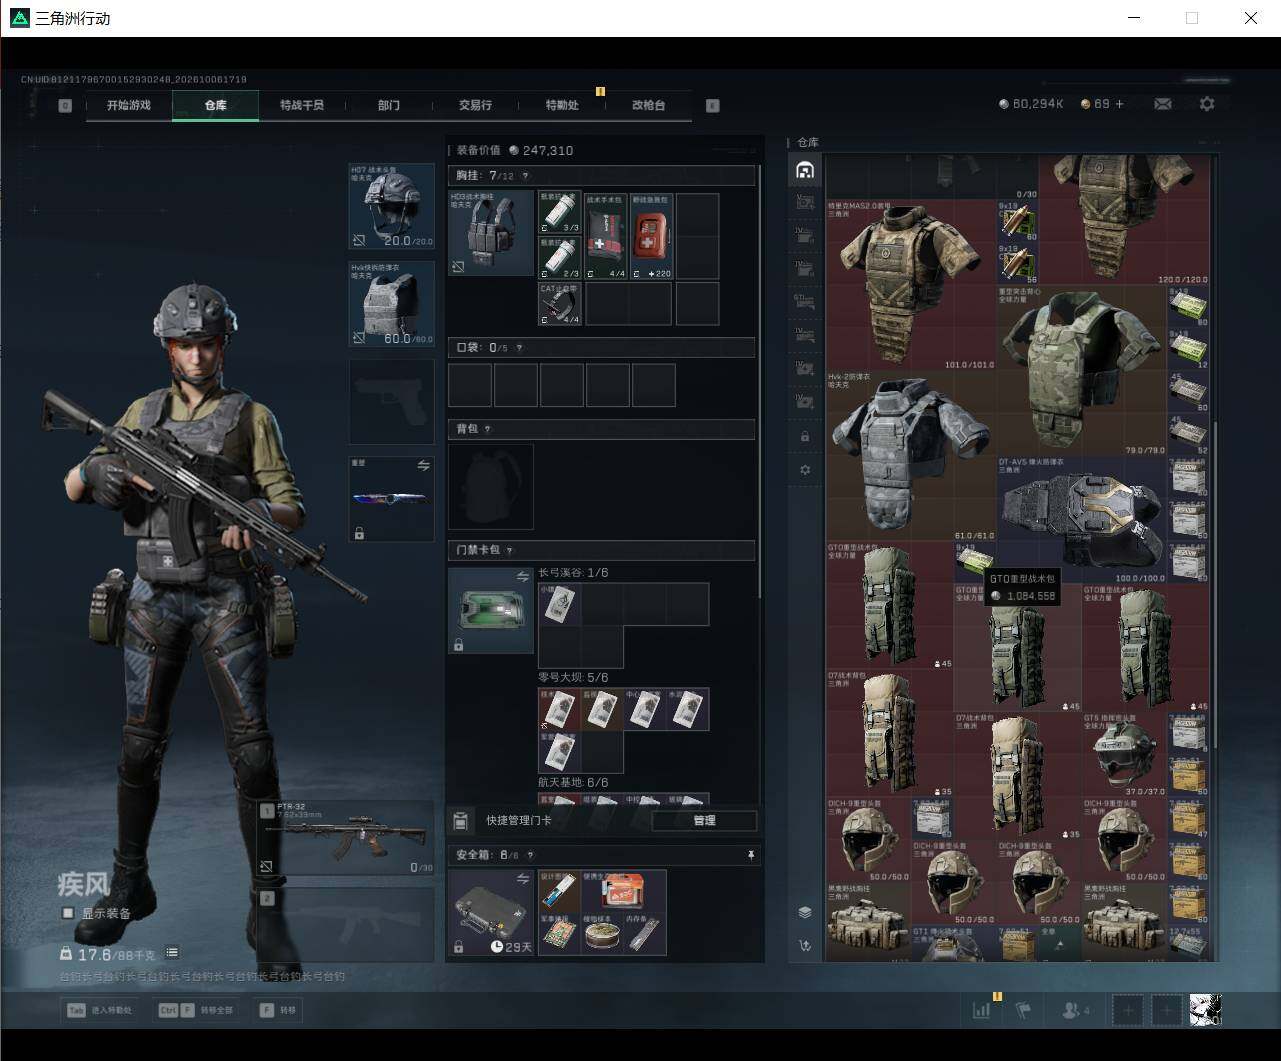Click the 进入特勤处 button
This screenshot has width=1281, height=1061.
[100, 1010]
